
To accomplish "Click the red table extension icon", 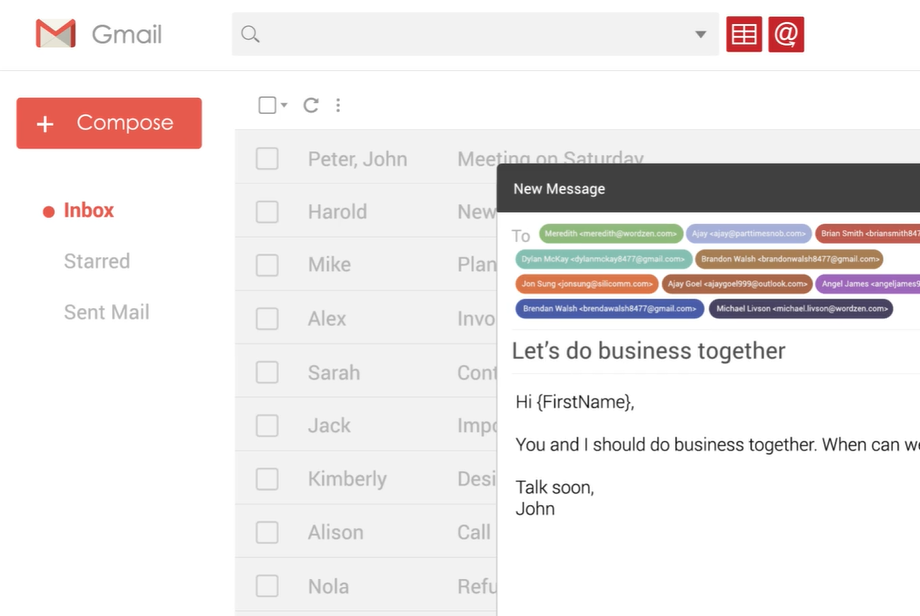I will point(743,33).
